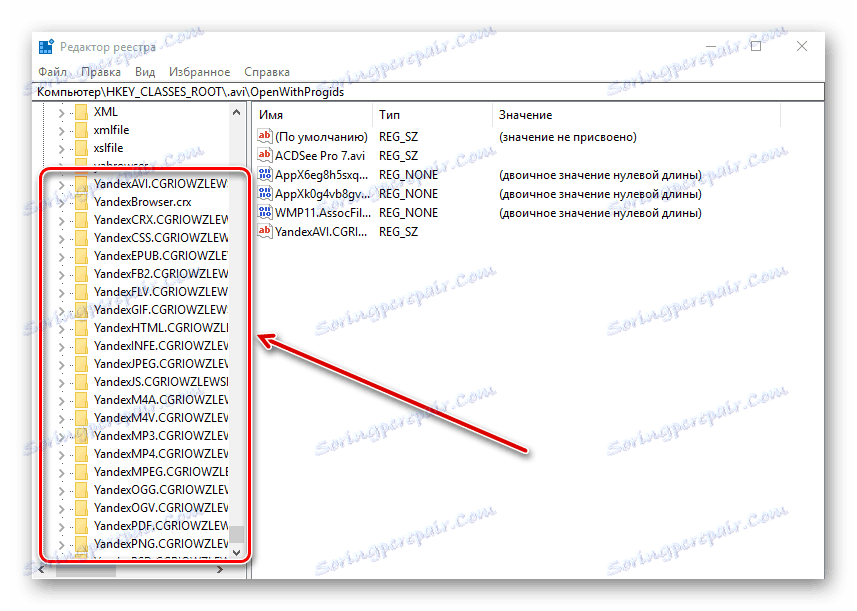
Task: Click the xmlfile folder icon
Action: 81,130
